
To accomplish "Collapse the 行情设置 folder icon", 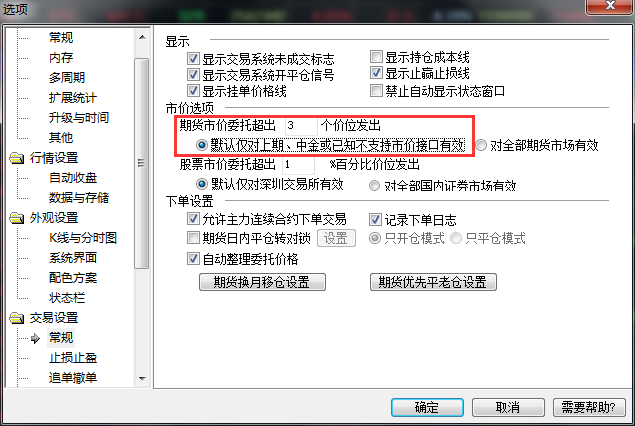I will (17, 158).
